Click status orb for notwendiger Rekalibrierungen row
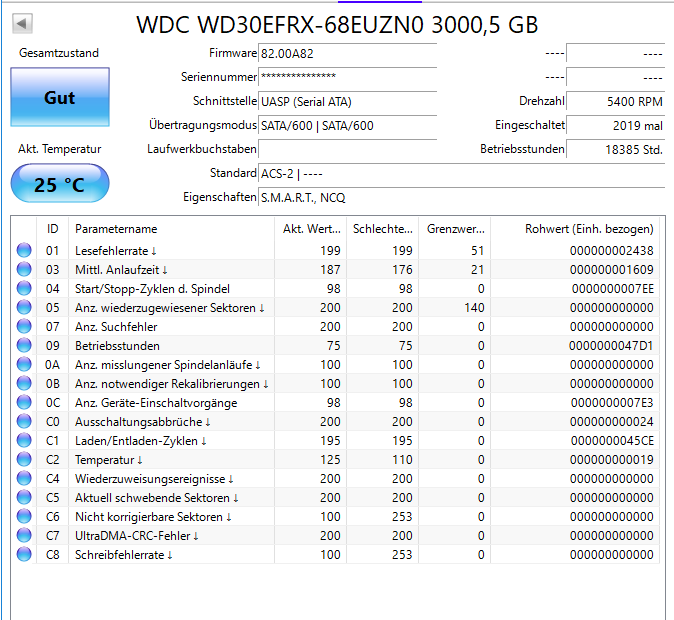The height and width of the screenshot is (620, 674). tap(24, 383)
